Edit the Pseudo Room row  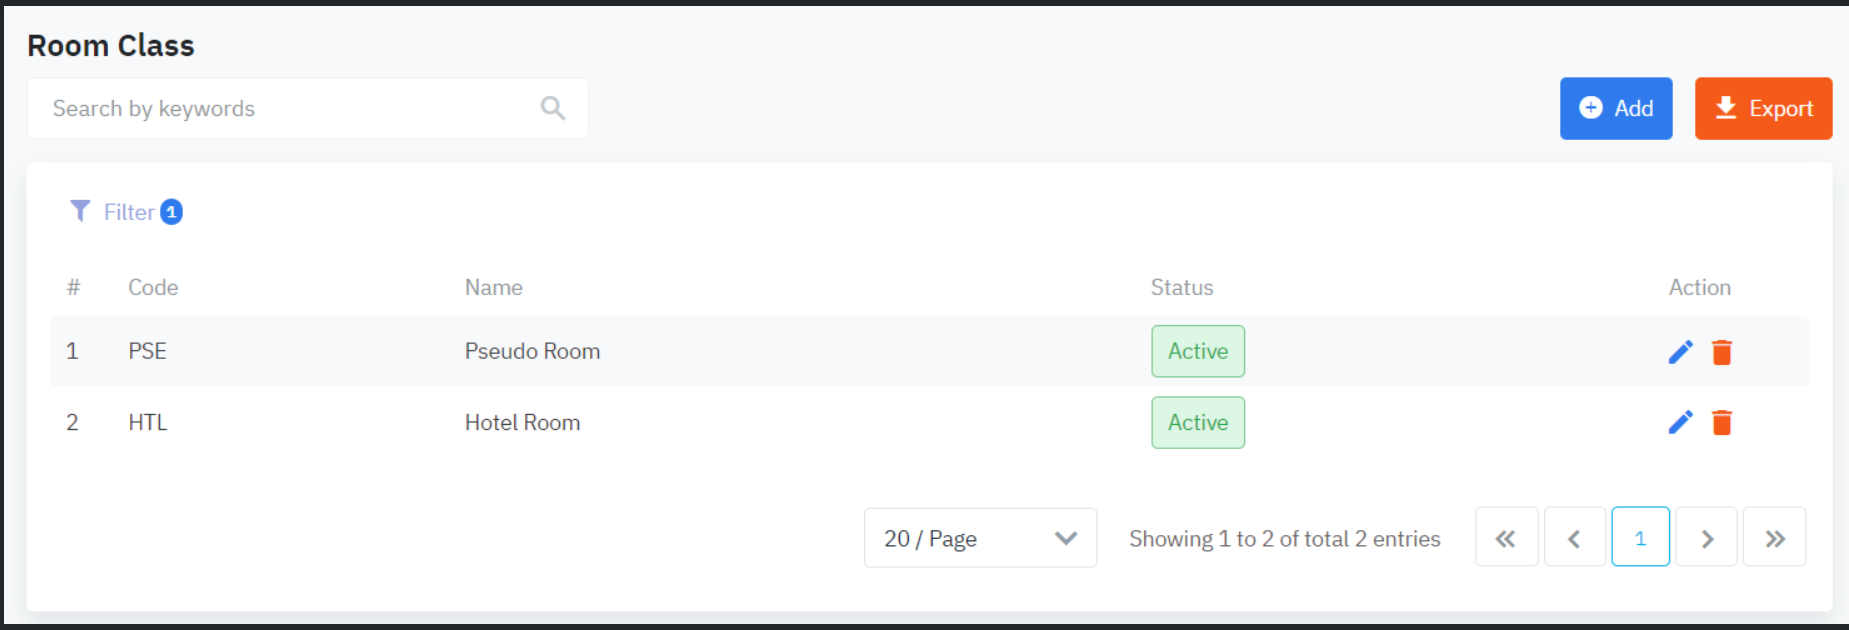tap(1680, 352)
